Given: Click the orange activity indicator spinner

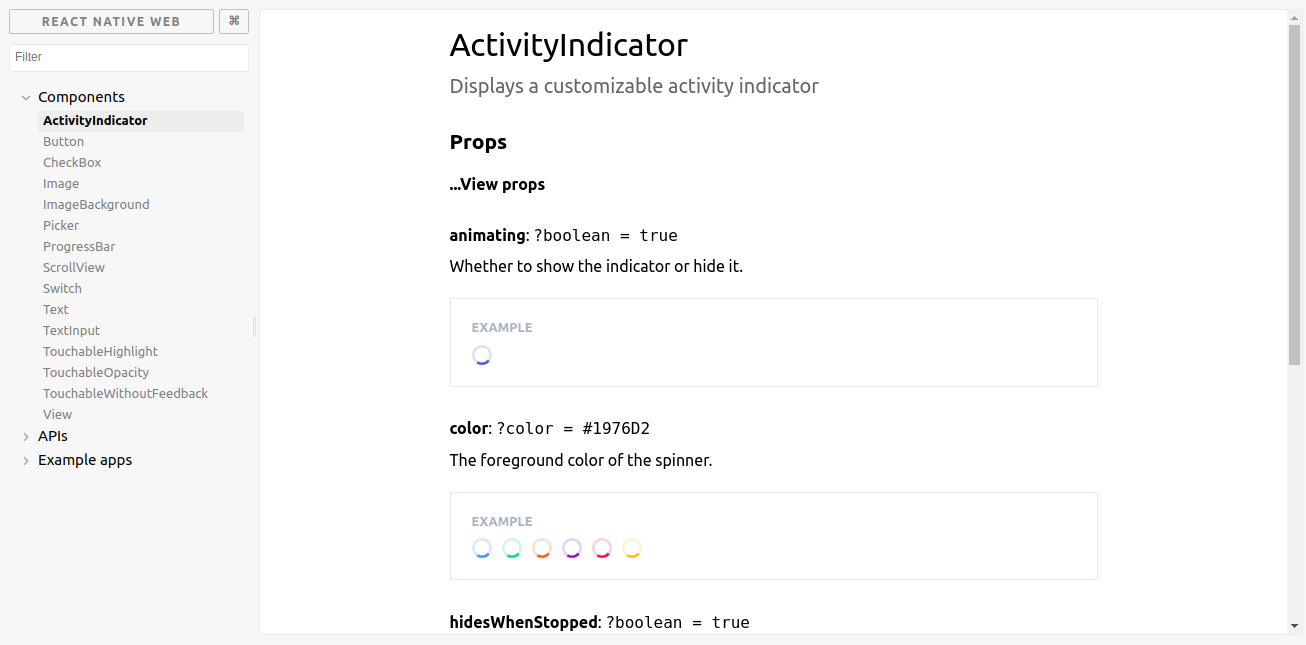Looking at the screenshot, I should click(x=542, y=548).
